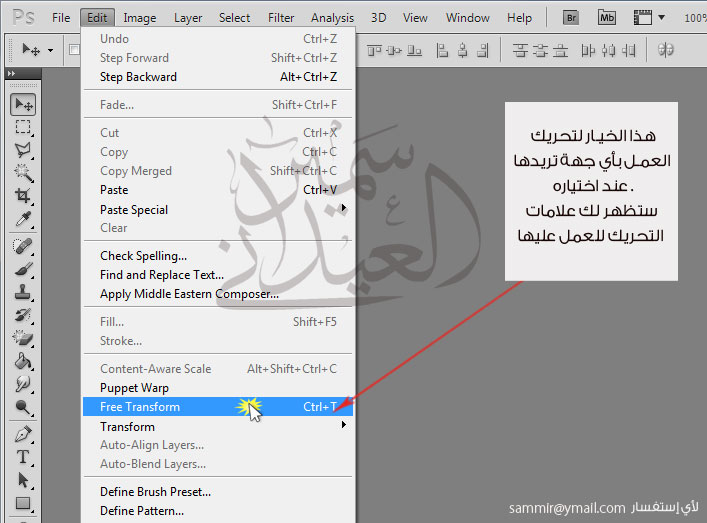Expand the Transform submenu arrow
The width and height of the screenshot is (707, 523).
[344, 425]
